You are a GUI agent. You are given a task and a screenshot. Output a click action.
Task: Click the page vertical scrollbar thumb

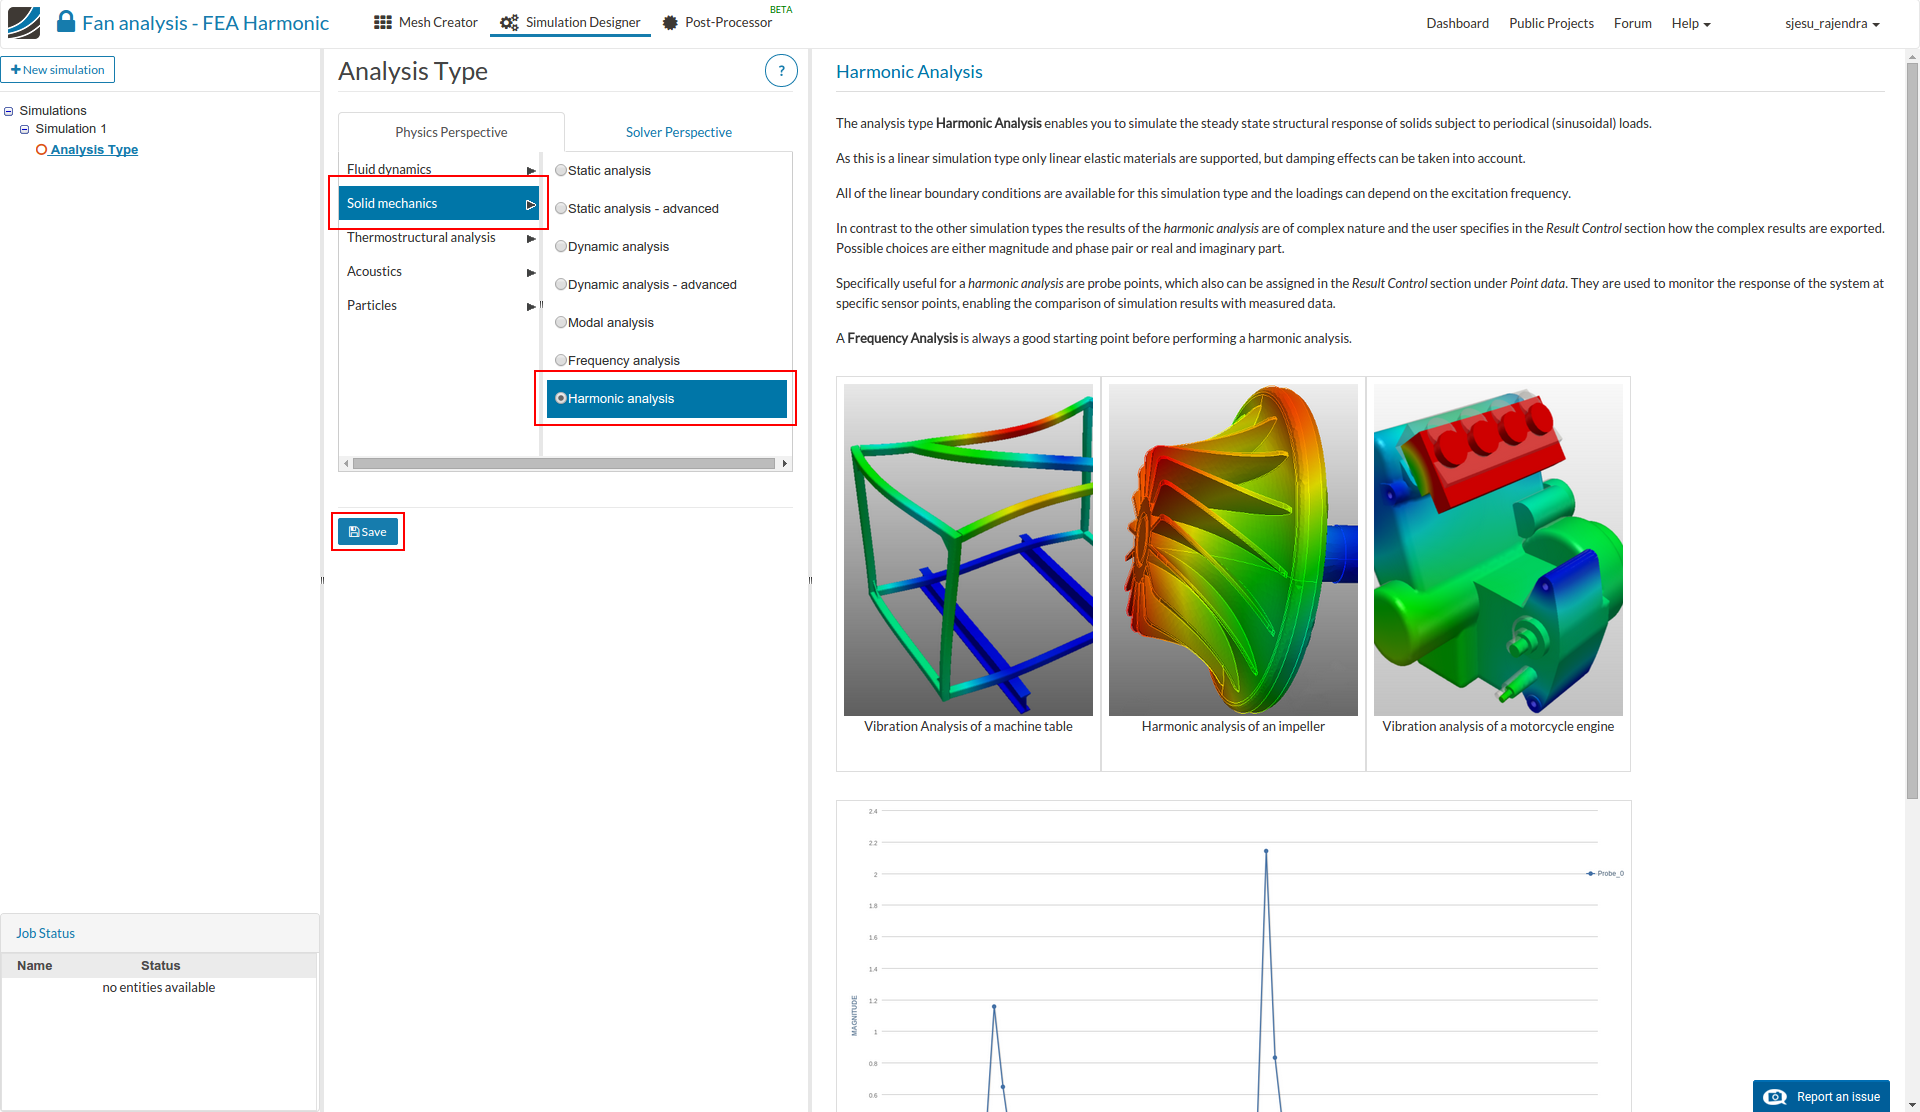tap(1912, 430)
